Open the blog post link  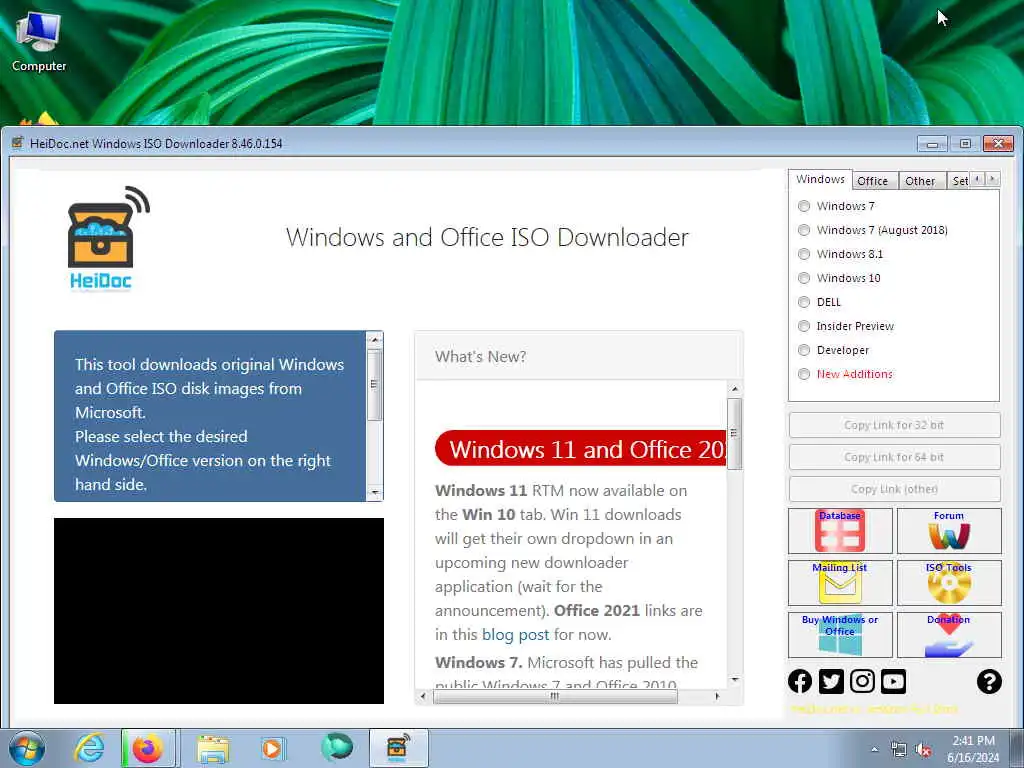point(515,635)
